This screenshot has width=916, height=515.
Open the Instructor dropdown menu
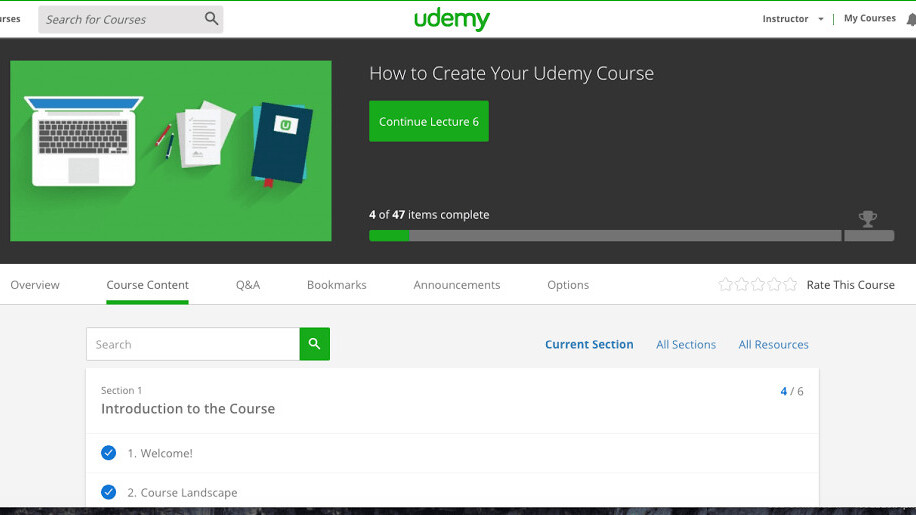tap(793, 19)
